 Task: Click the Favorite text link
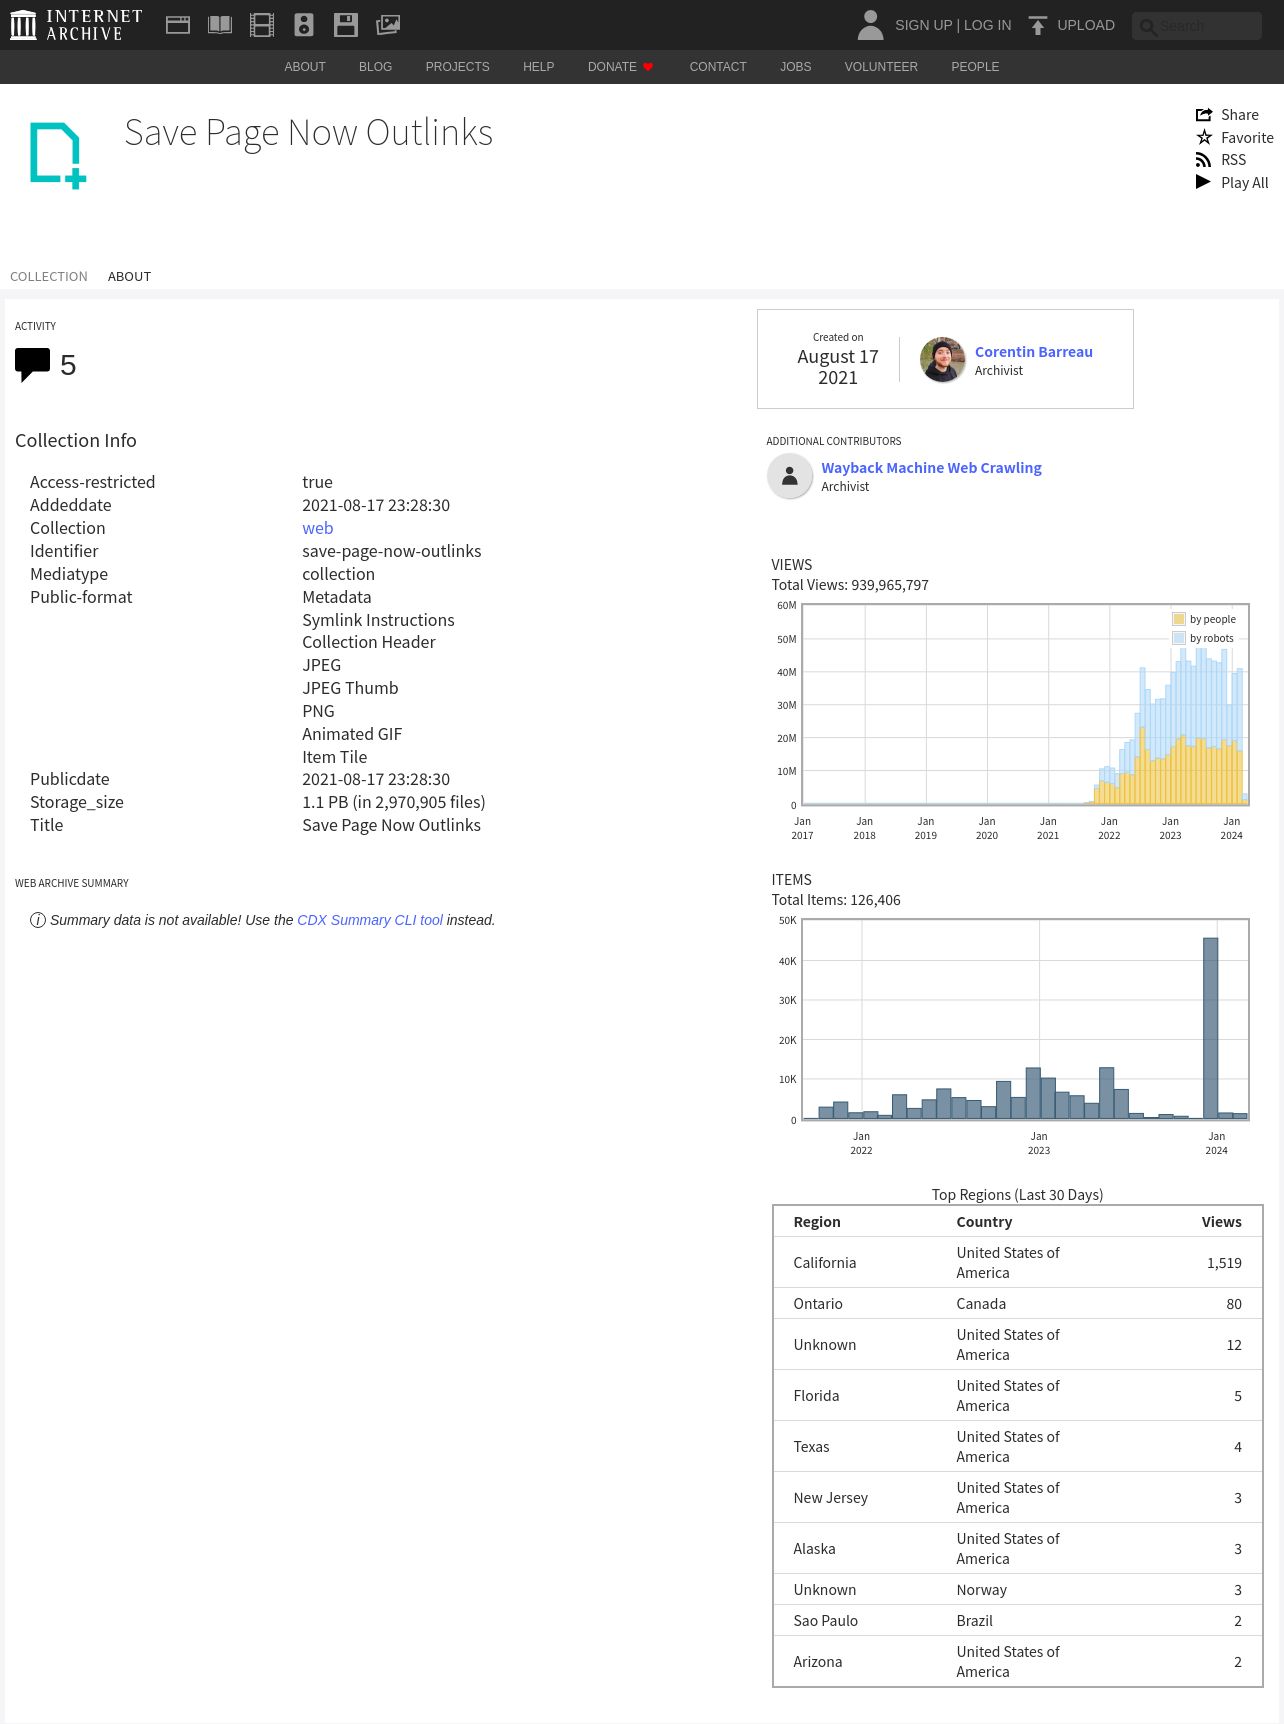point(1247,138)
